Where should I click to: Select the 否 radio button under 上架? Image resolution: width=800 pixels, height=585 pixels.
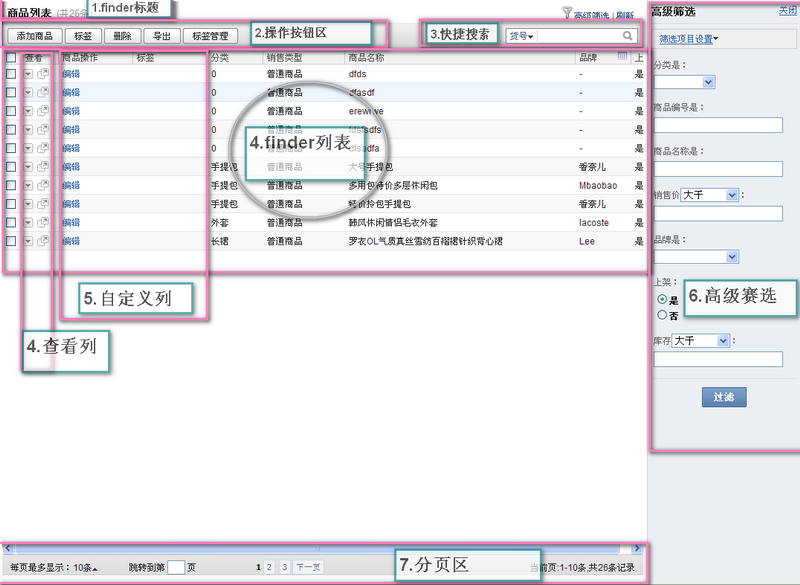click(x=662, y=315)
